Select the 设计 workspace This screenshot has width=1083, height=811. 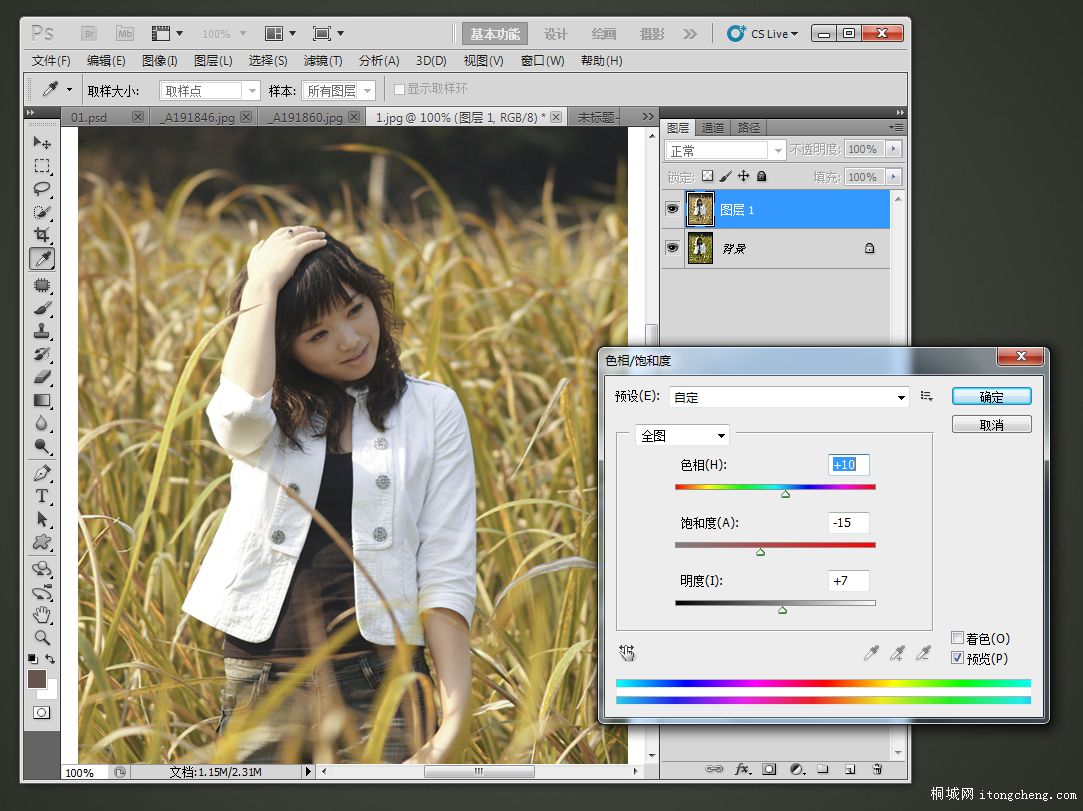click(x=555, y=34)
